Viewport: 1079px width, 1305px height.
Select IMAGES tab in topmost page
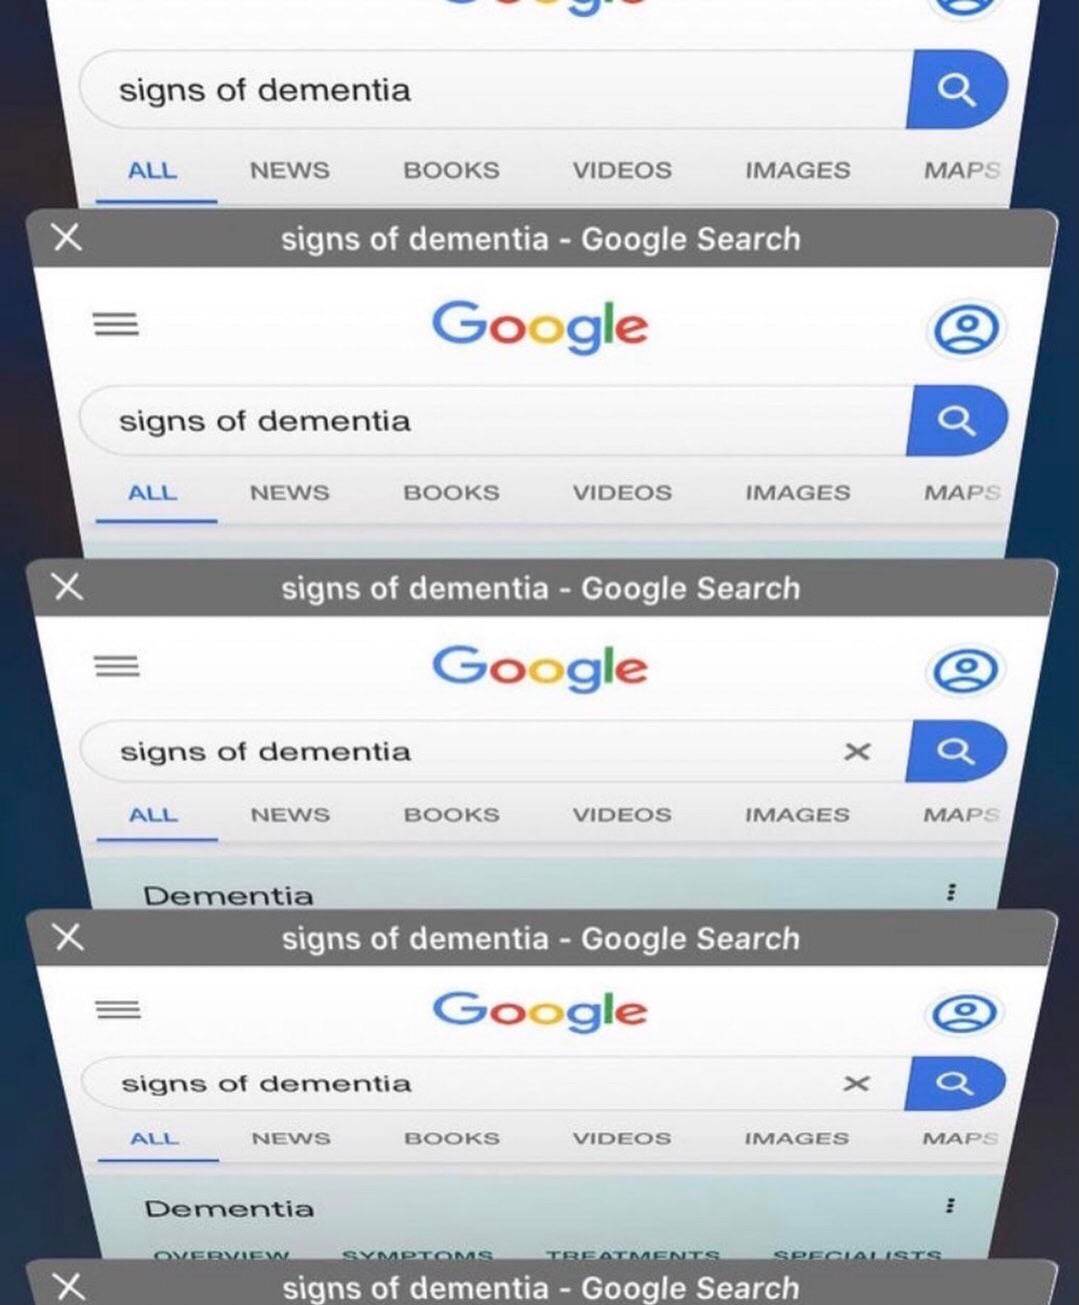[797, 170]
